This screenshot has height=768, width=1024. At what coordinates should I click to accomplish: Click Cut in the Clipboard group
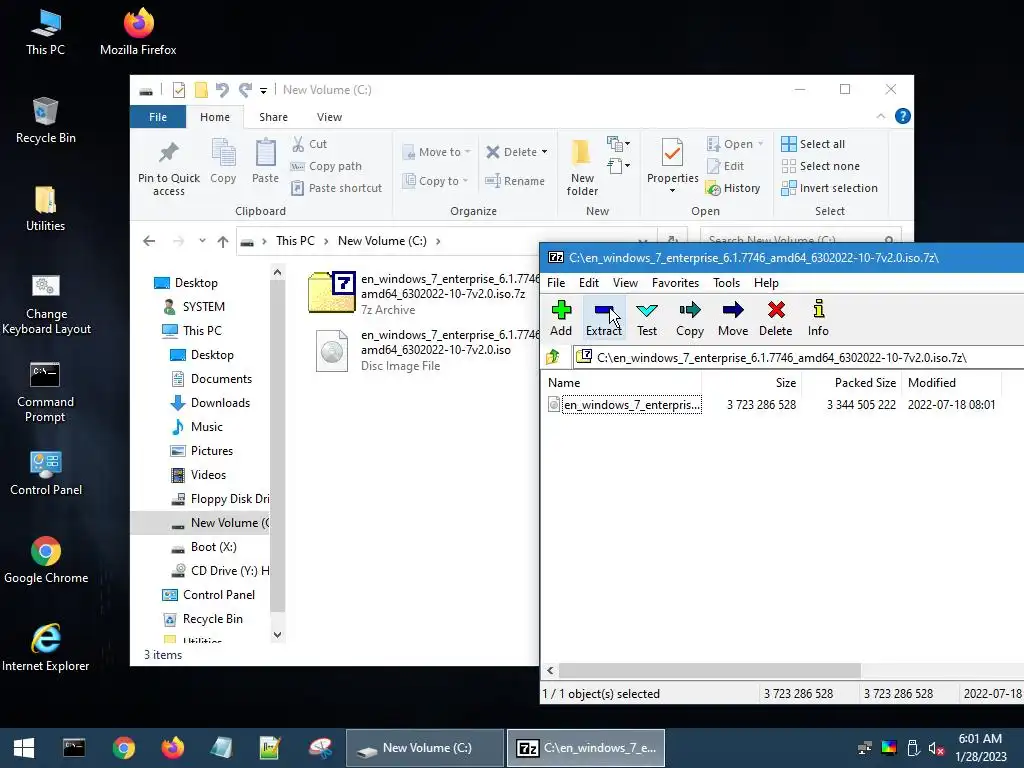pos(310,144)
